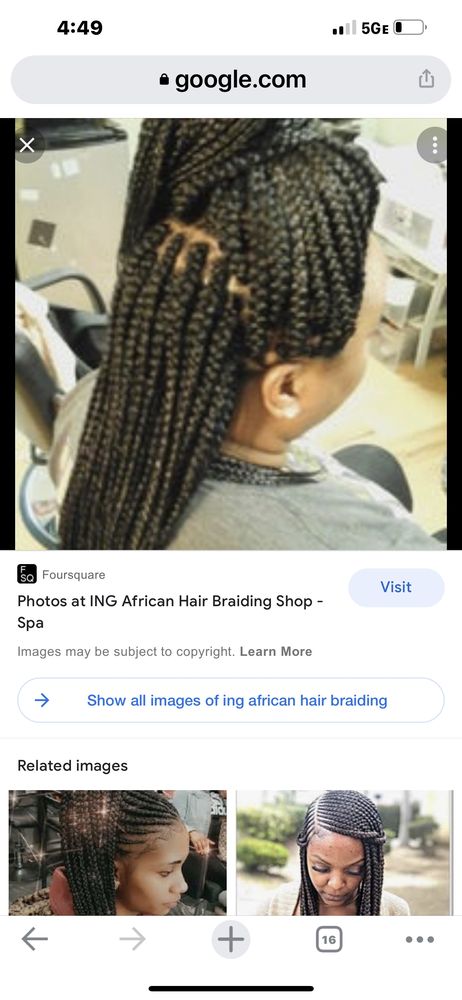Go forward with the right arrow
The height and width of the screenshot is (1000, 462).
pyautogui.click(x=133, y=939)
